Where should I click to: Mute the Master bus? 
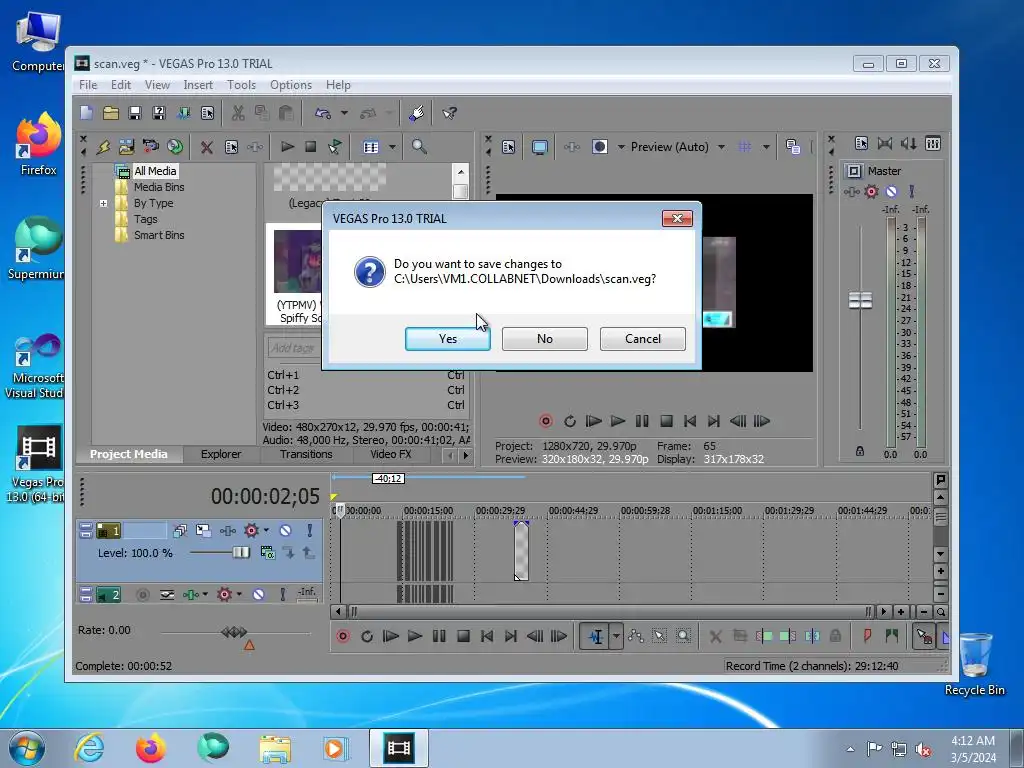tap(891, 191)
